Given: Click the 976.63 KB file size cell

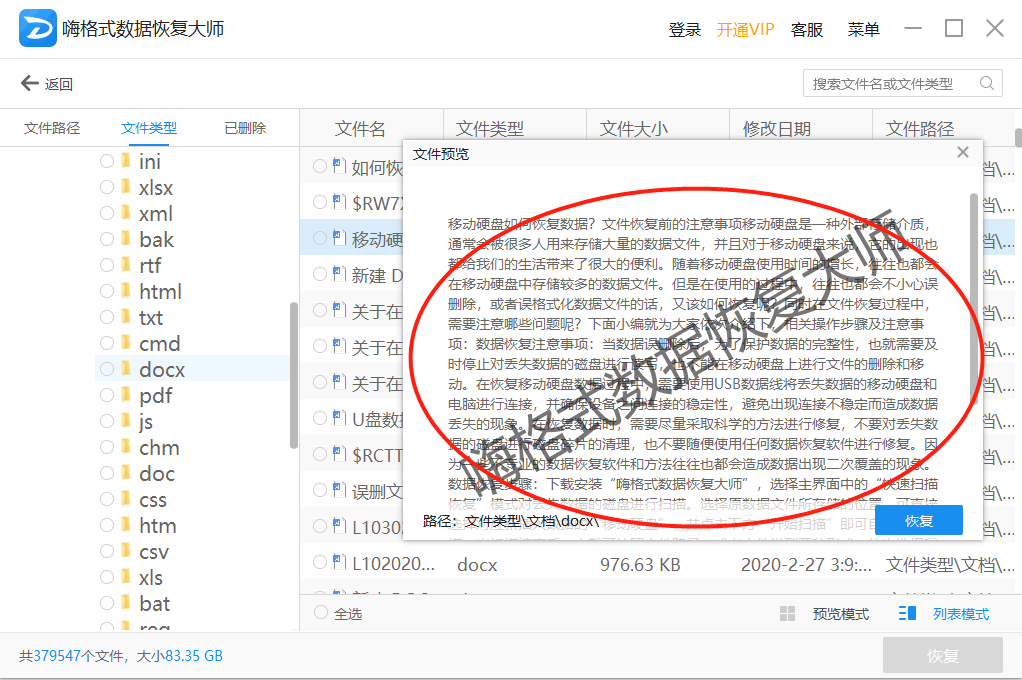Looking at the screenshot, I should point(640,565).
